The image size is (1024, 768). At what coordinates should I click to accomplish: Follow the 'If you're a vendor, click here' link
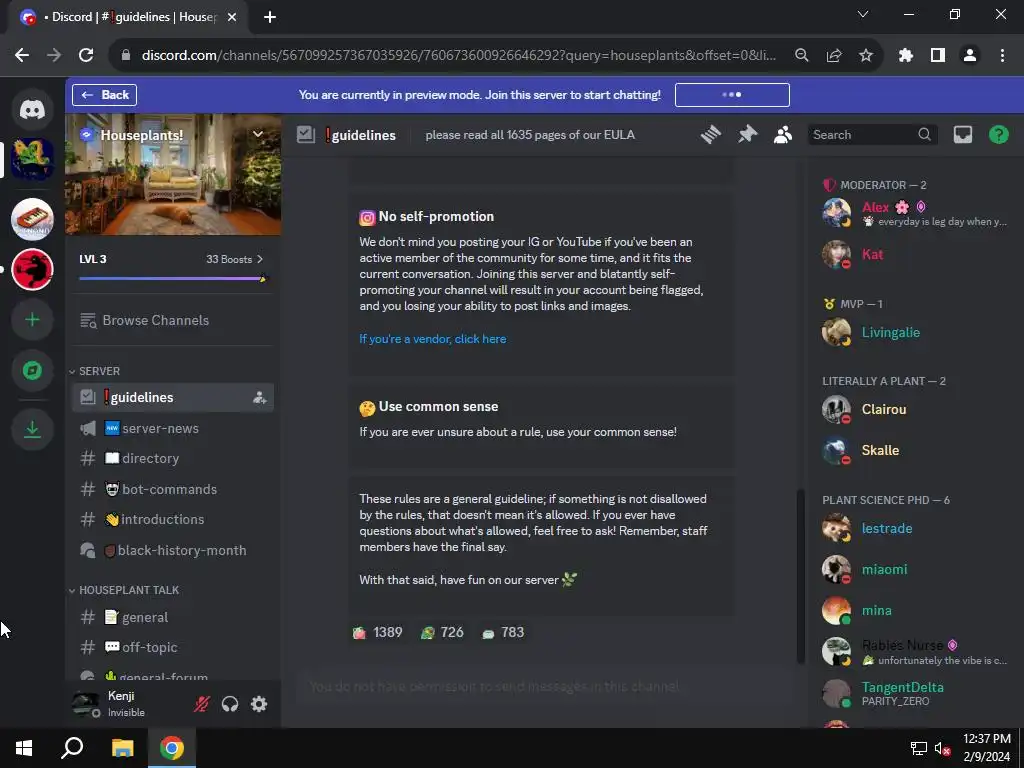432,339
